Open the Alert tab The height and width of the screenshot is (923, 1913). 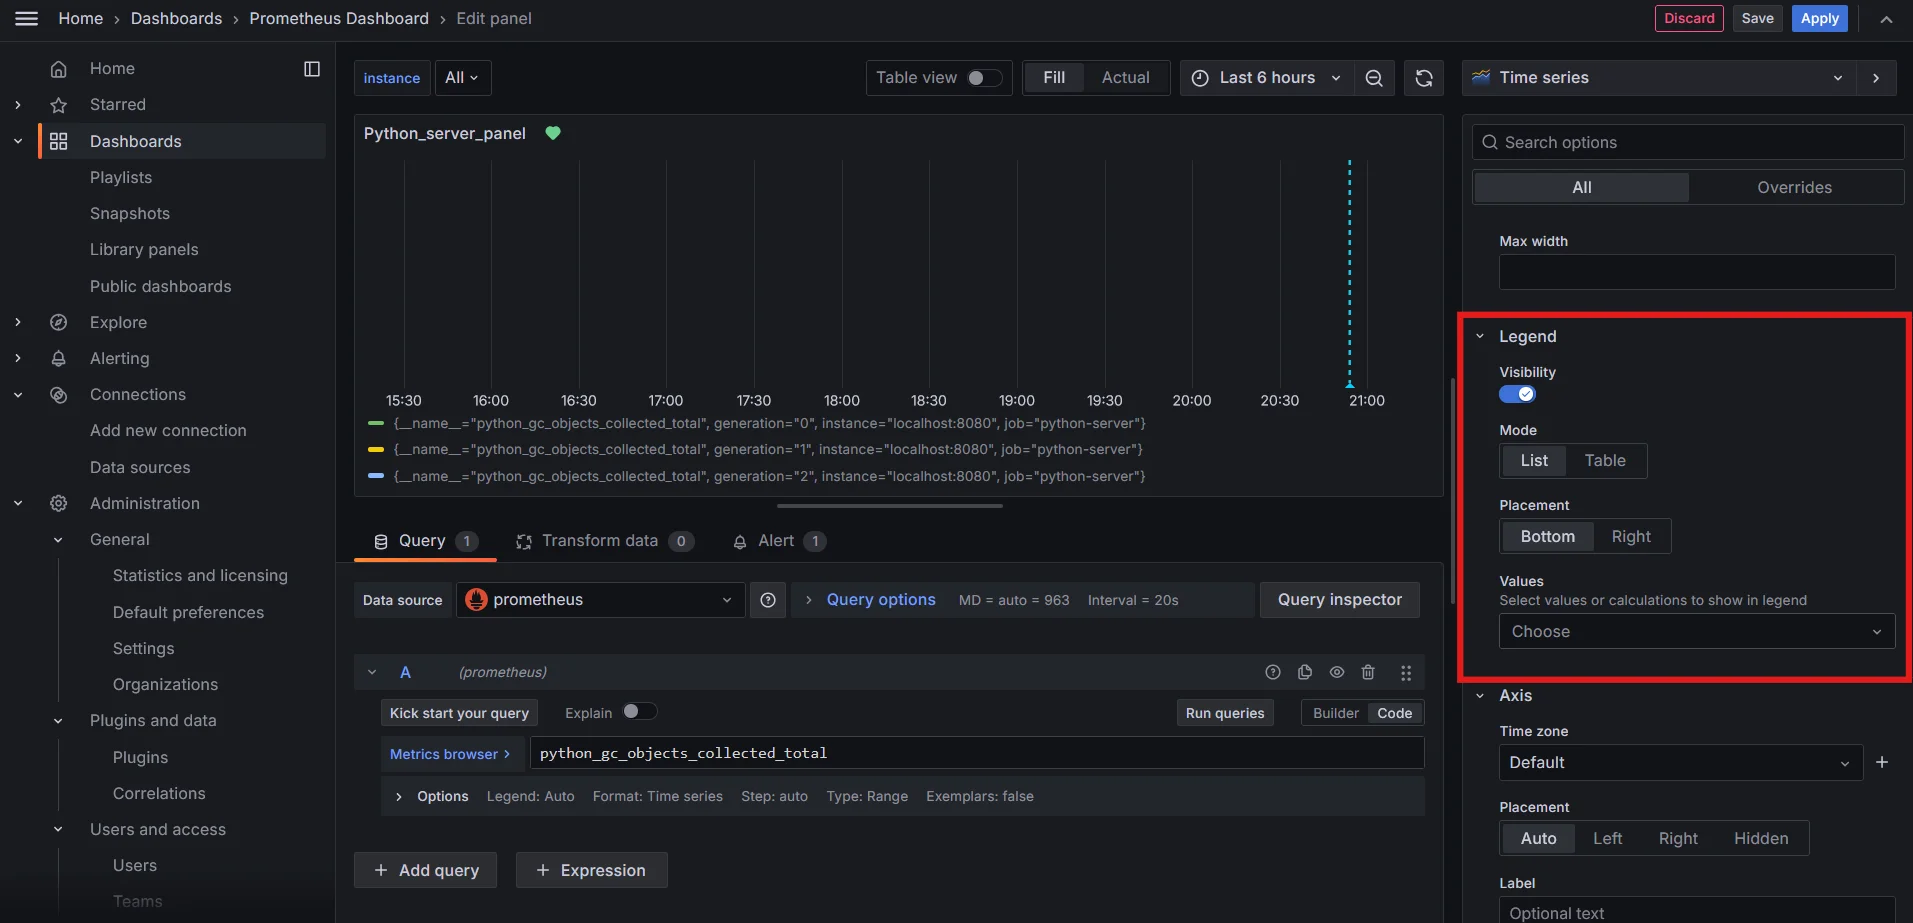[x=779, y=541]
